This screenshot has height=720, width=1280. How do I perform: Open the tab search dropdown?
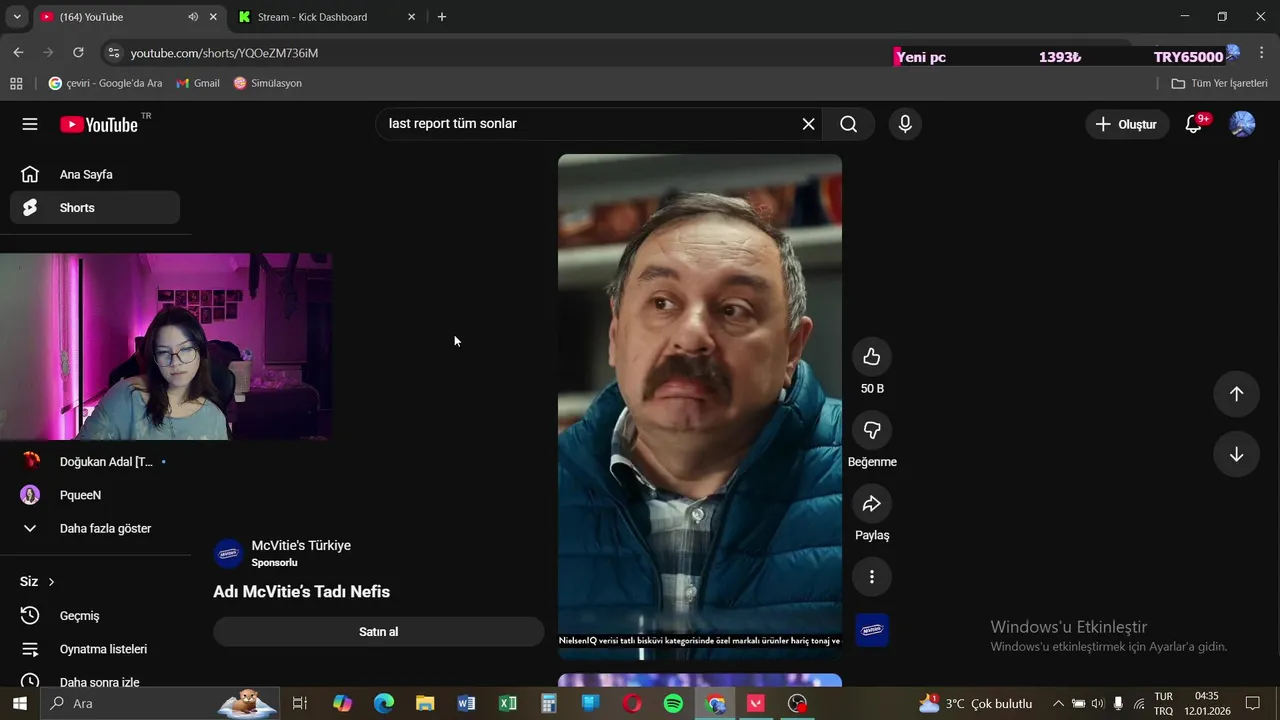[x=17, y=17]
